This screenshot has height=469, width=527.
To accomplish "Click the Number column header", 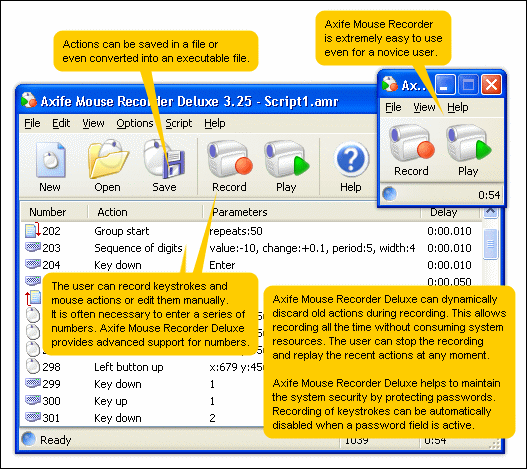I will (x=54, y=212).
